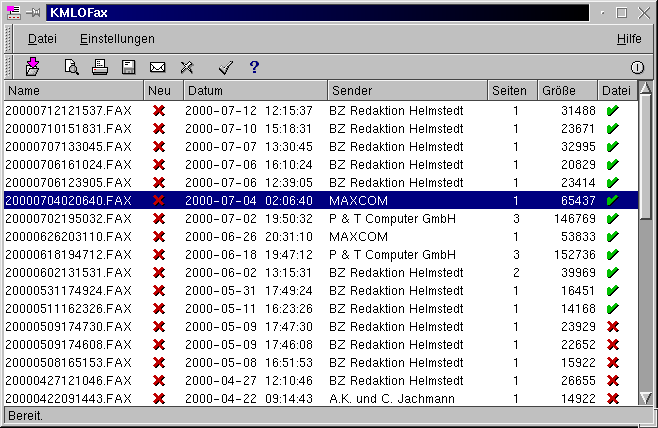Open the window menu icon in title bar
The width and height of the screenshot is (658, 428).
pyautogui.click(x=13, y=13)
